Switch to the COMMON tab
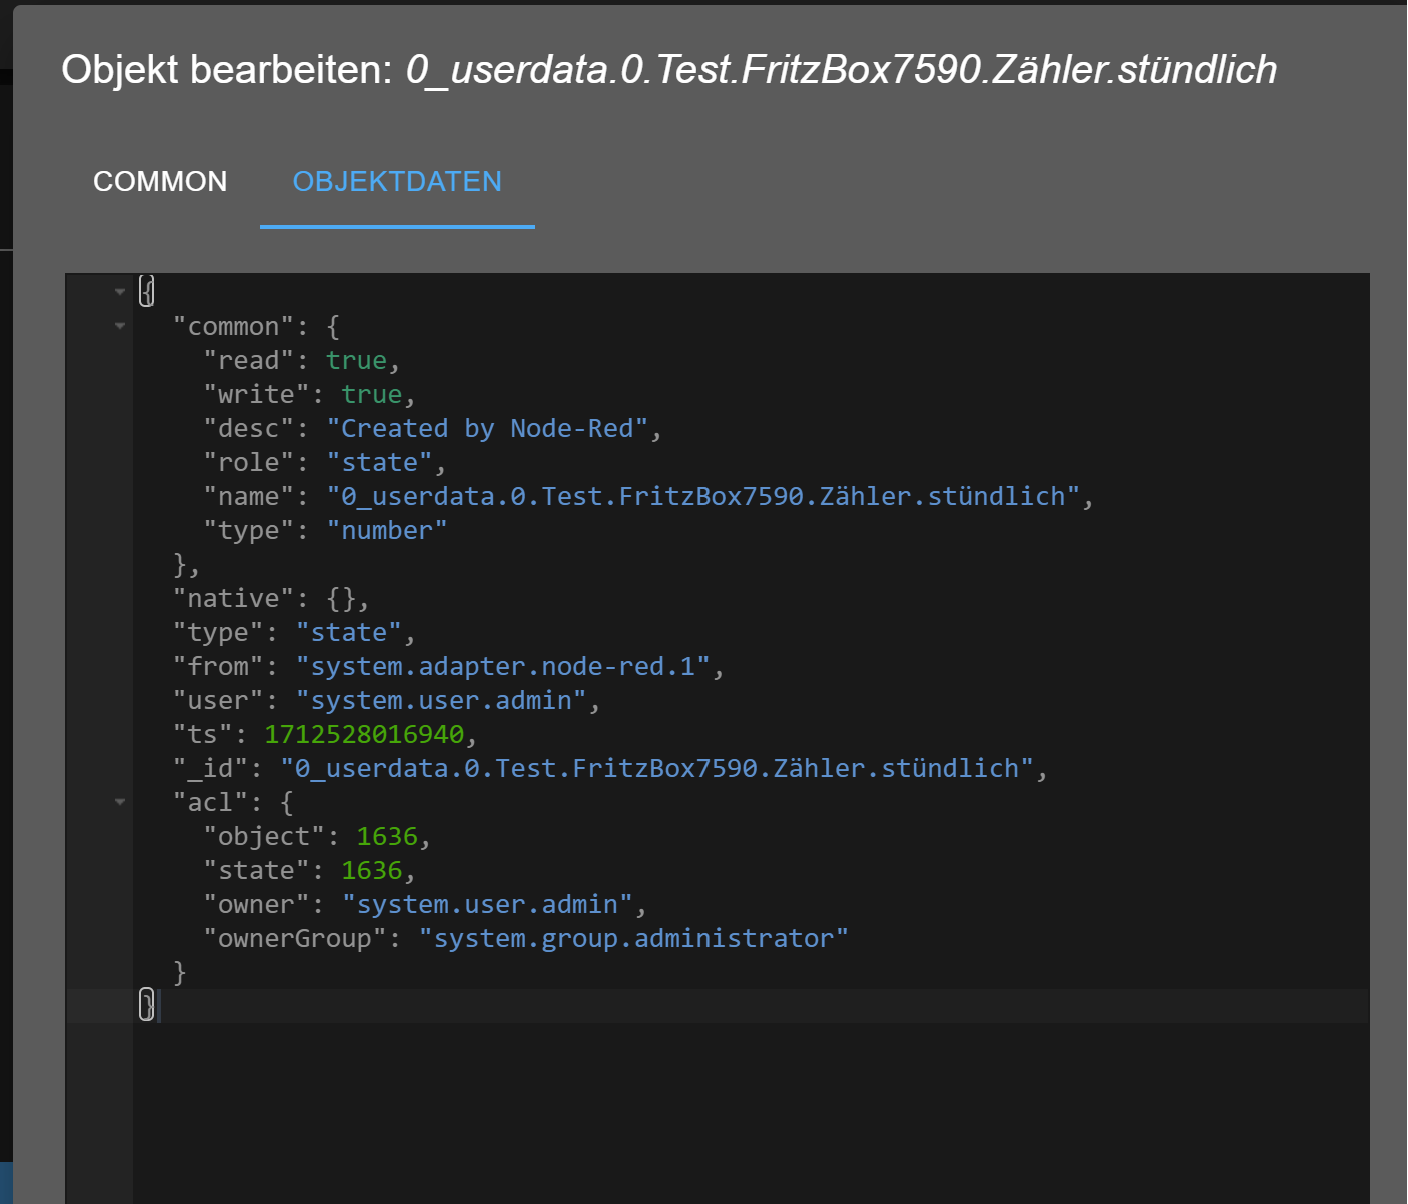Viewport: 1408px width, 1204px height. (160, 181)
